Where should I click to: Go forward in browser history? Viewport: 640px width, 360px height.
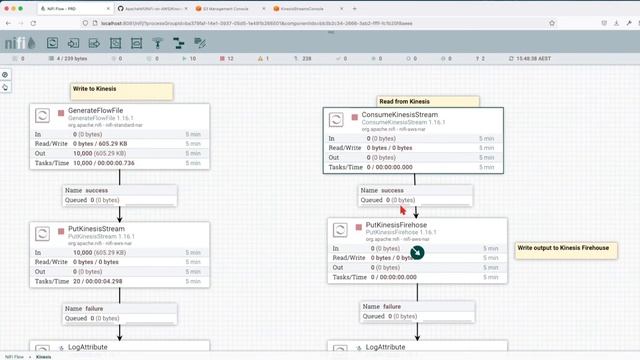(21, 23)
